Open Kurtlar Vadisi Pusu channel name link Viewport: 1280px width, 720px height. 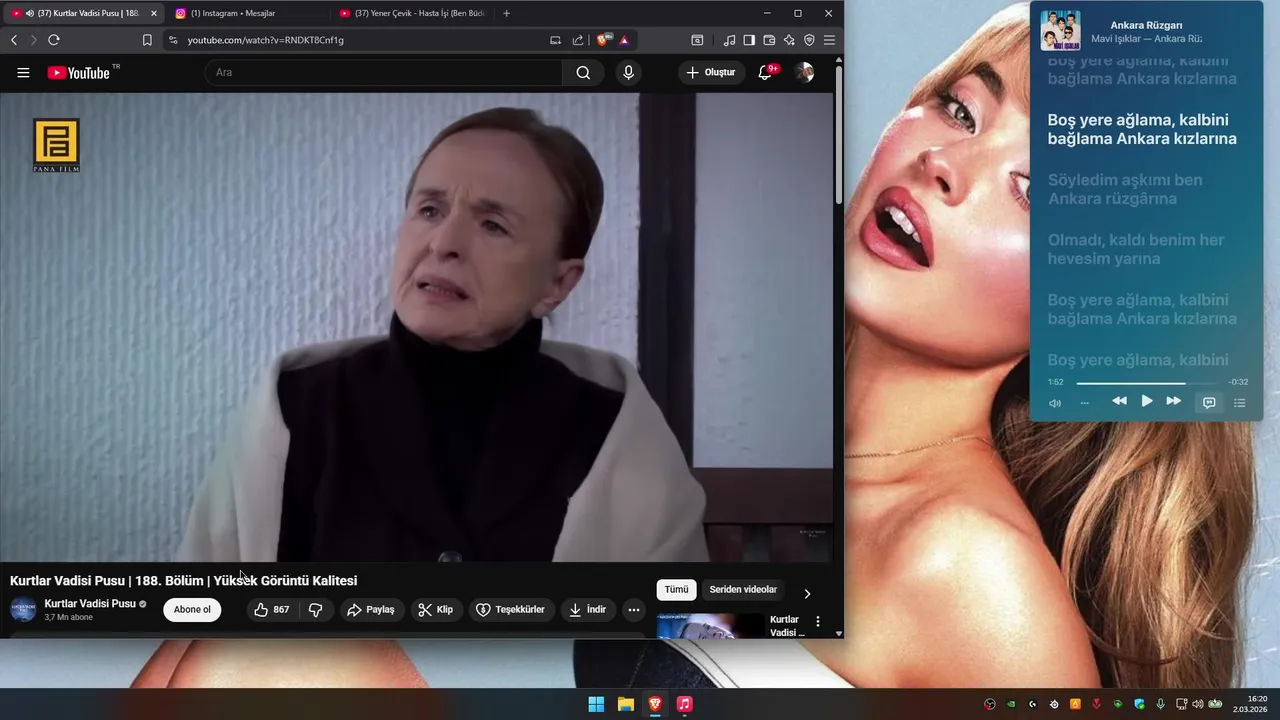90,604
